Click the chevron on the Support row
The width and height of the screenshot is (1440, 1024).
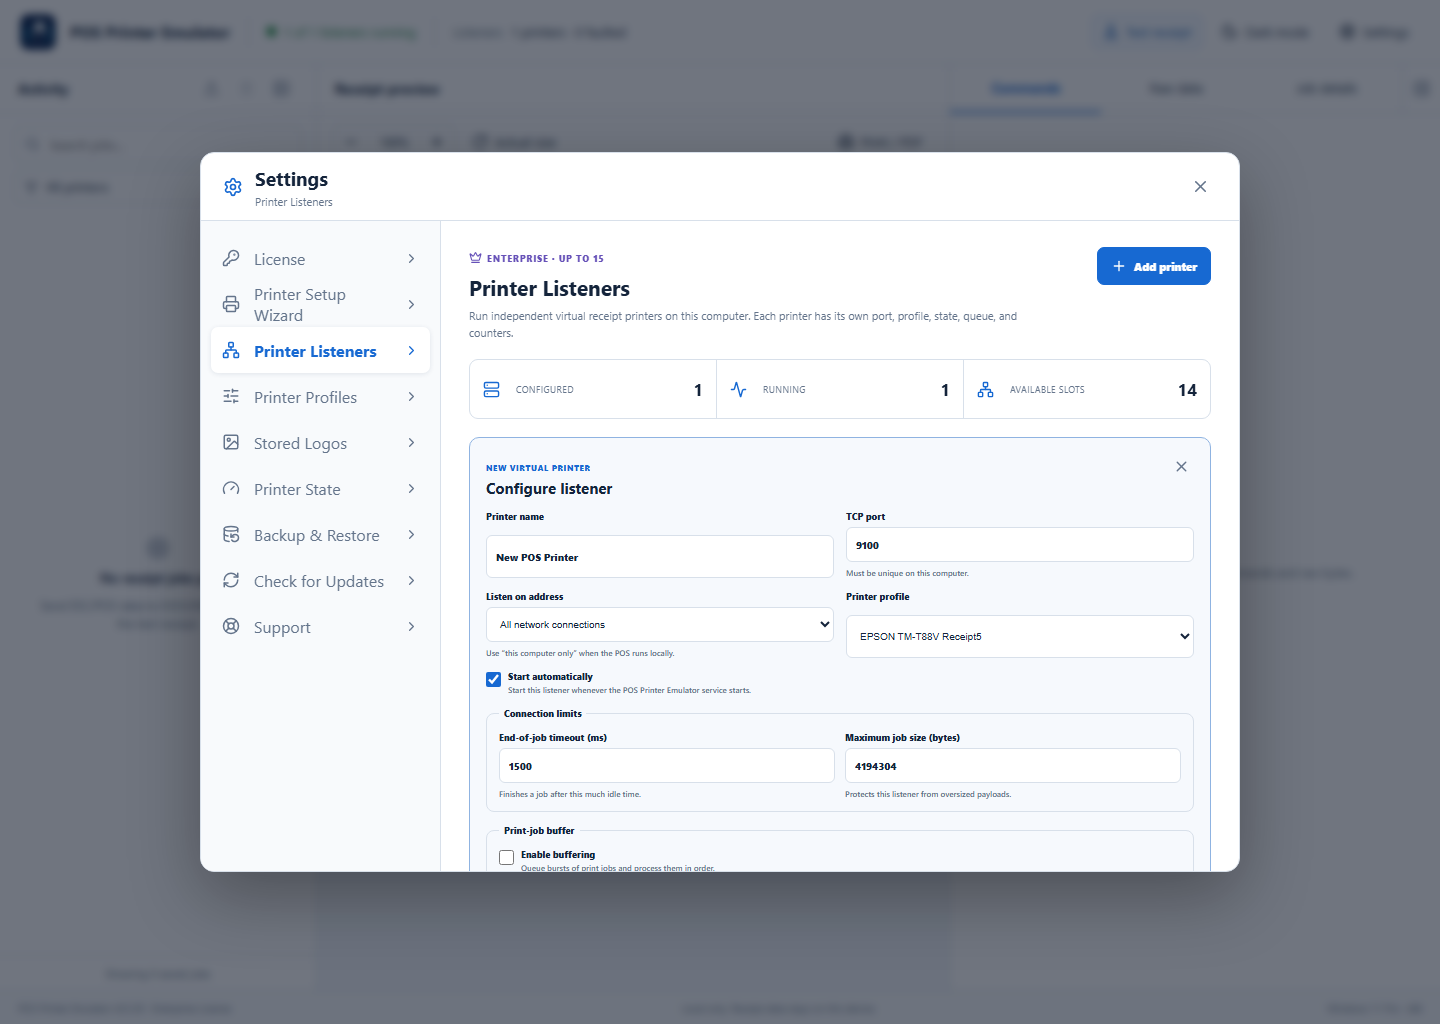[x=411, y=627]
